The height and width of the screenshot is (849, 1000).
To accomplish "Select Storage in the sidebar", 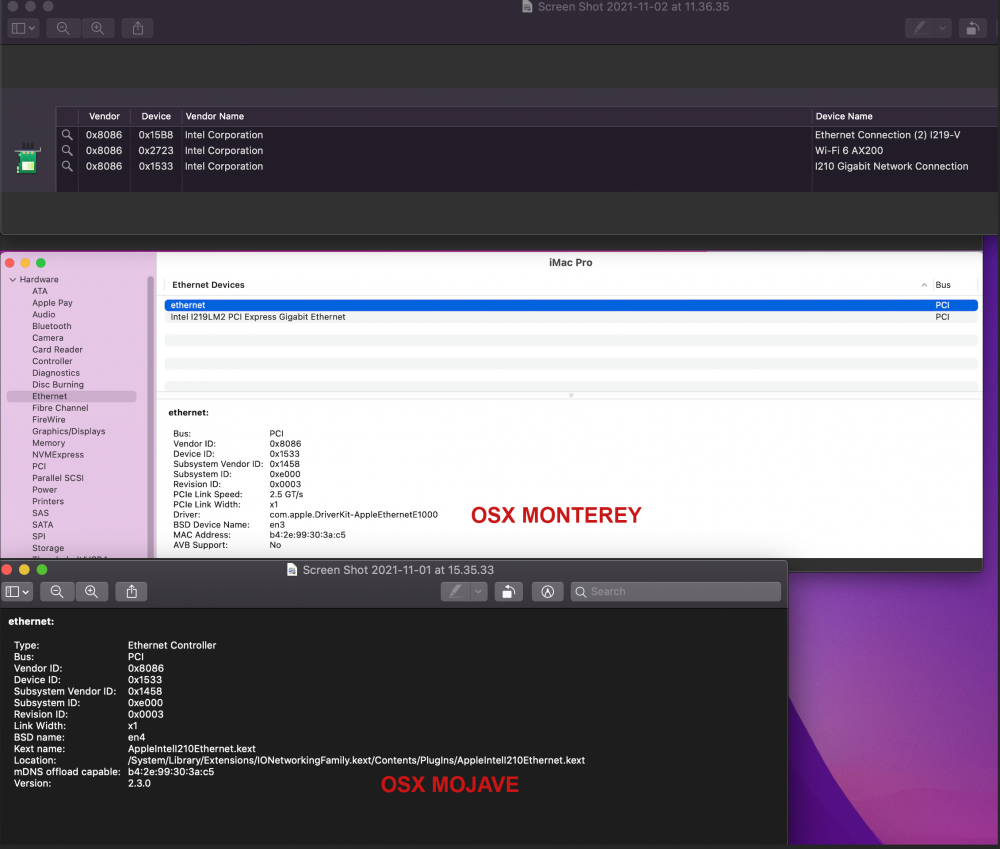I will 48,548.
